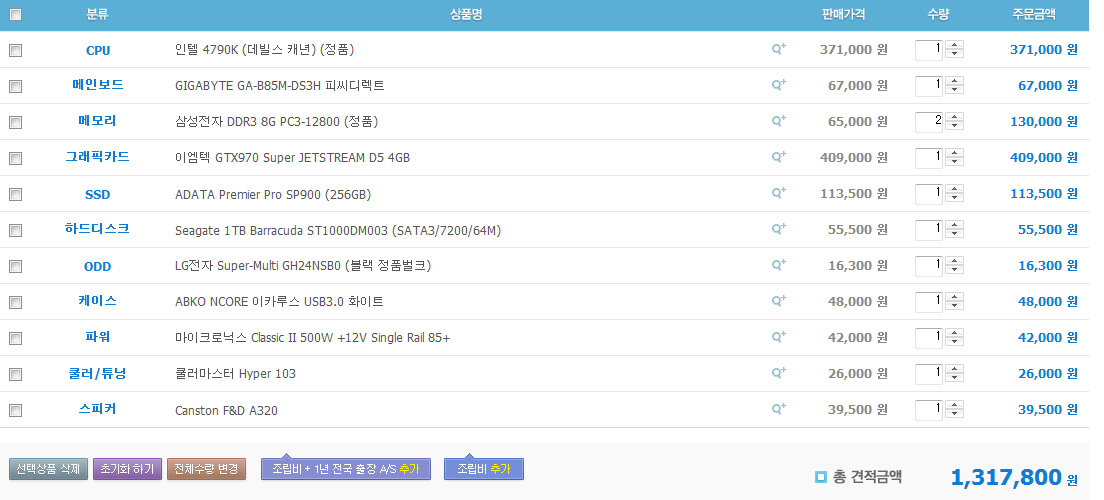
Task: Click the 판매가격 column header
Action: 843,14
